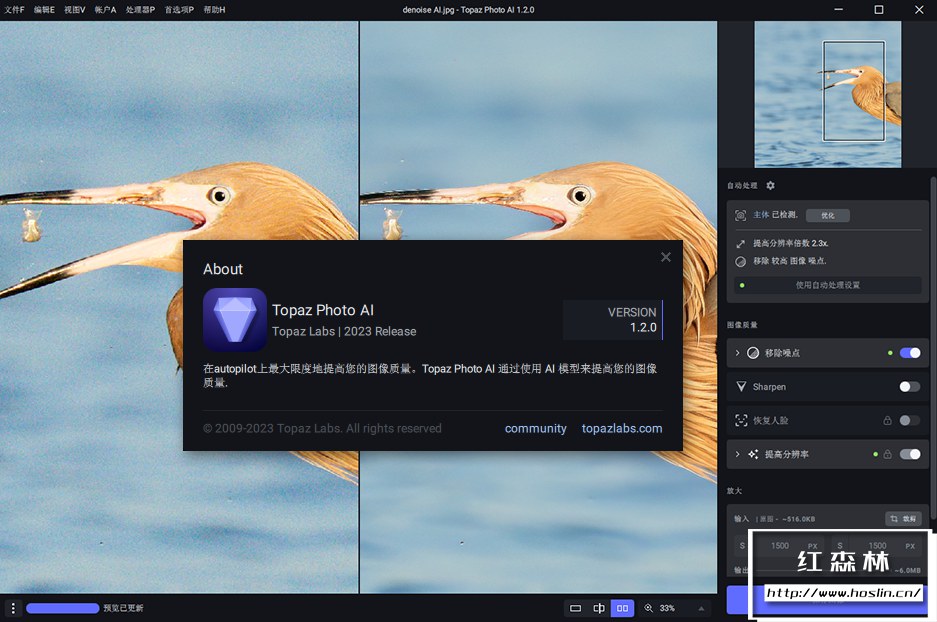Click the noise removal status icon
Screen dimensions: 937x622
[x=740, y=261]
